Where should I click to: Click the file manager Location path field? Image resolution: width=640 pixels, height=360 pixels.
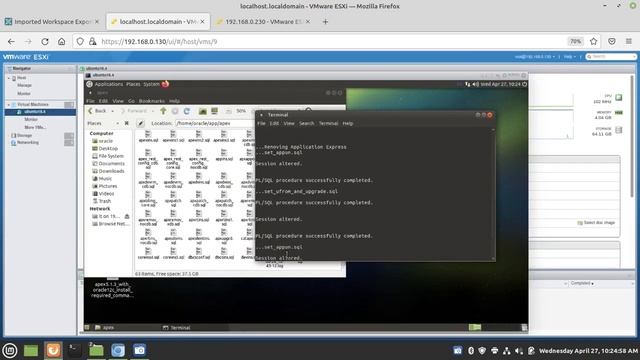point(215,123)
